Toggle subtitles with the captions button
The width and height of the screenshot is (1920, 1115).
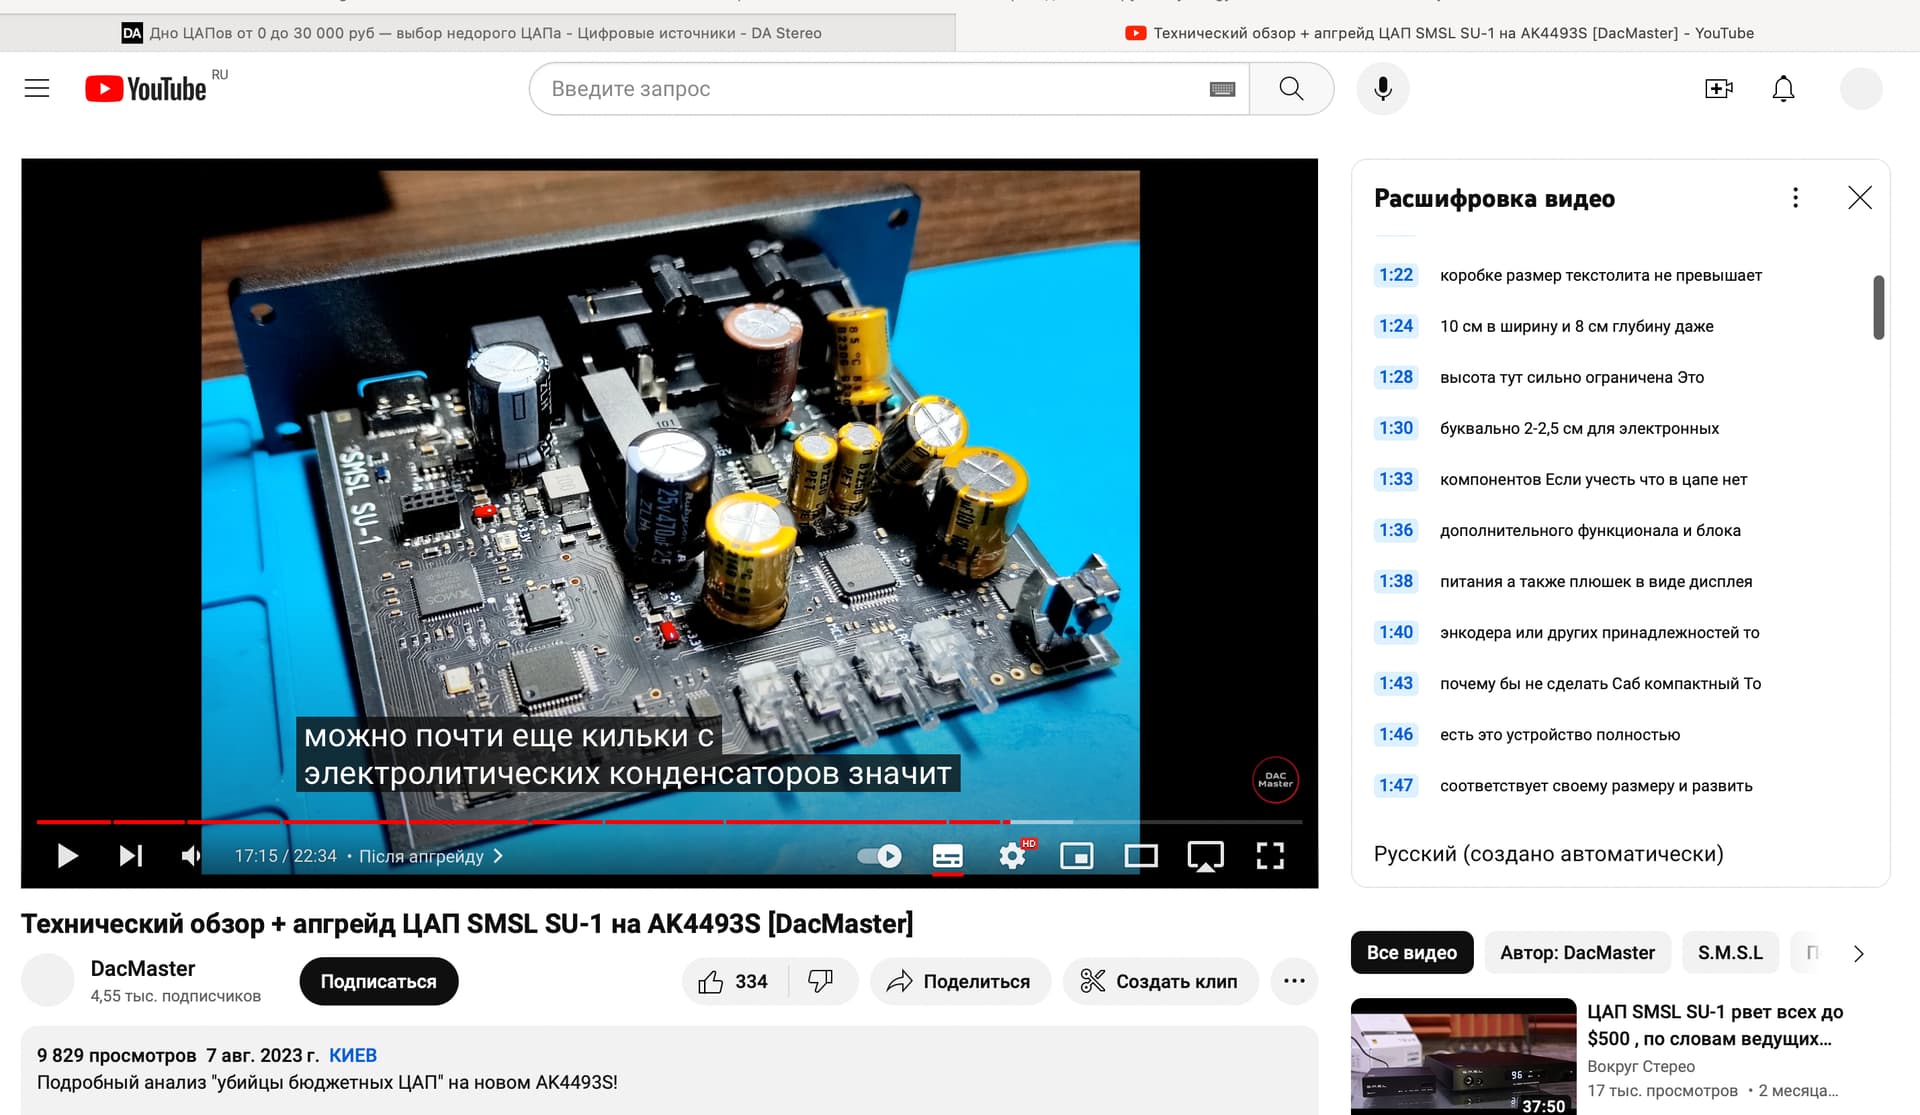click(x=947, y=856)
